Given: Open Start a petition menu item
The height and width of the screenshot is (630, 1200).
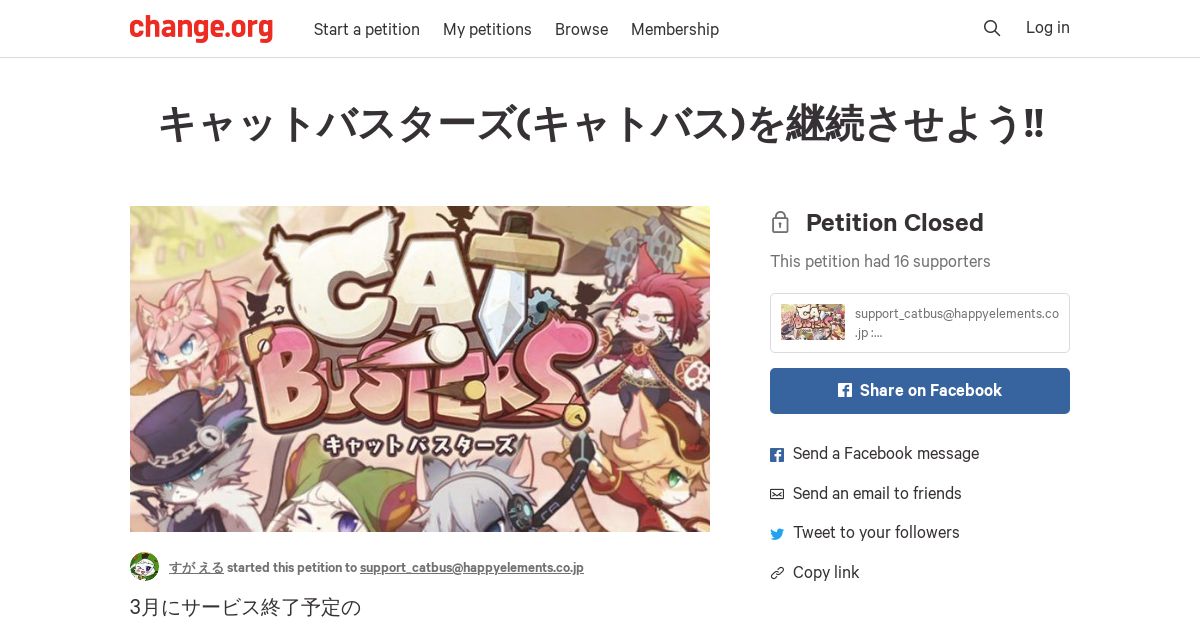Looking at the screenshot, I should (367, 29).
